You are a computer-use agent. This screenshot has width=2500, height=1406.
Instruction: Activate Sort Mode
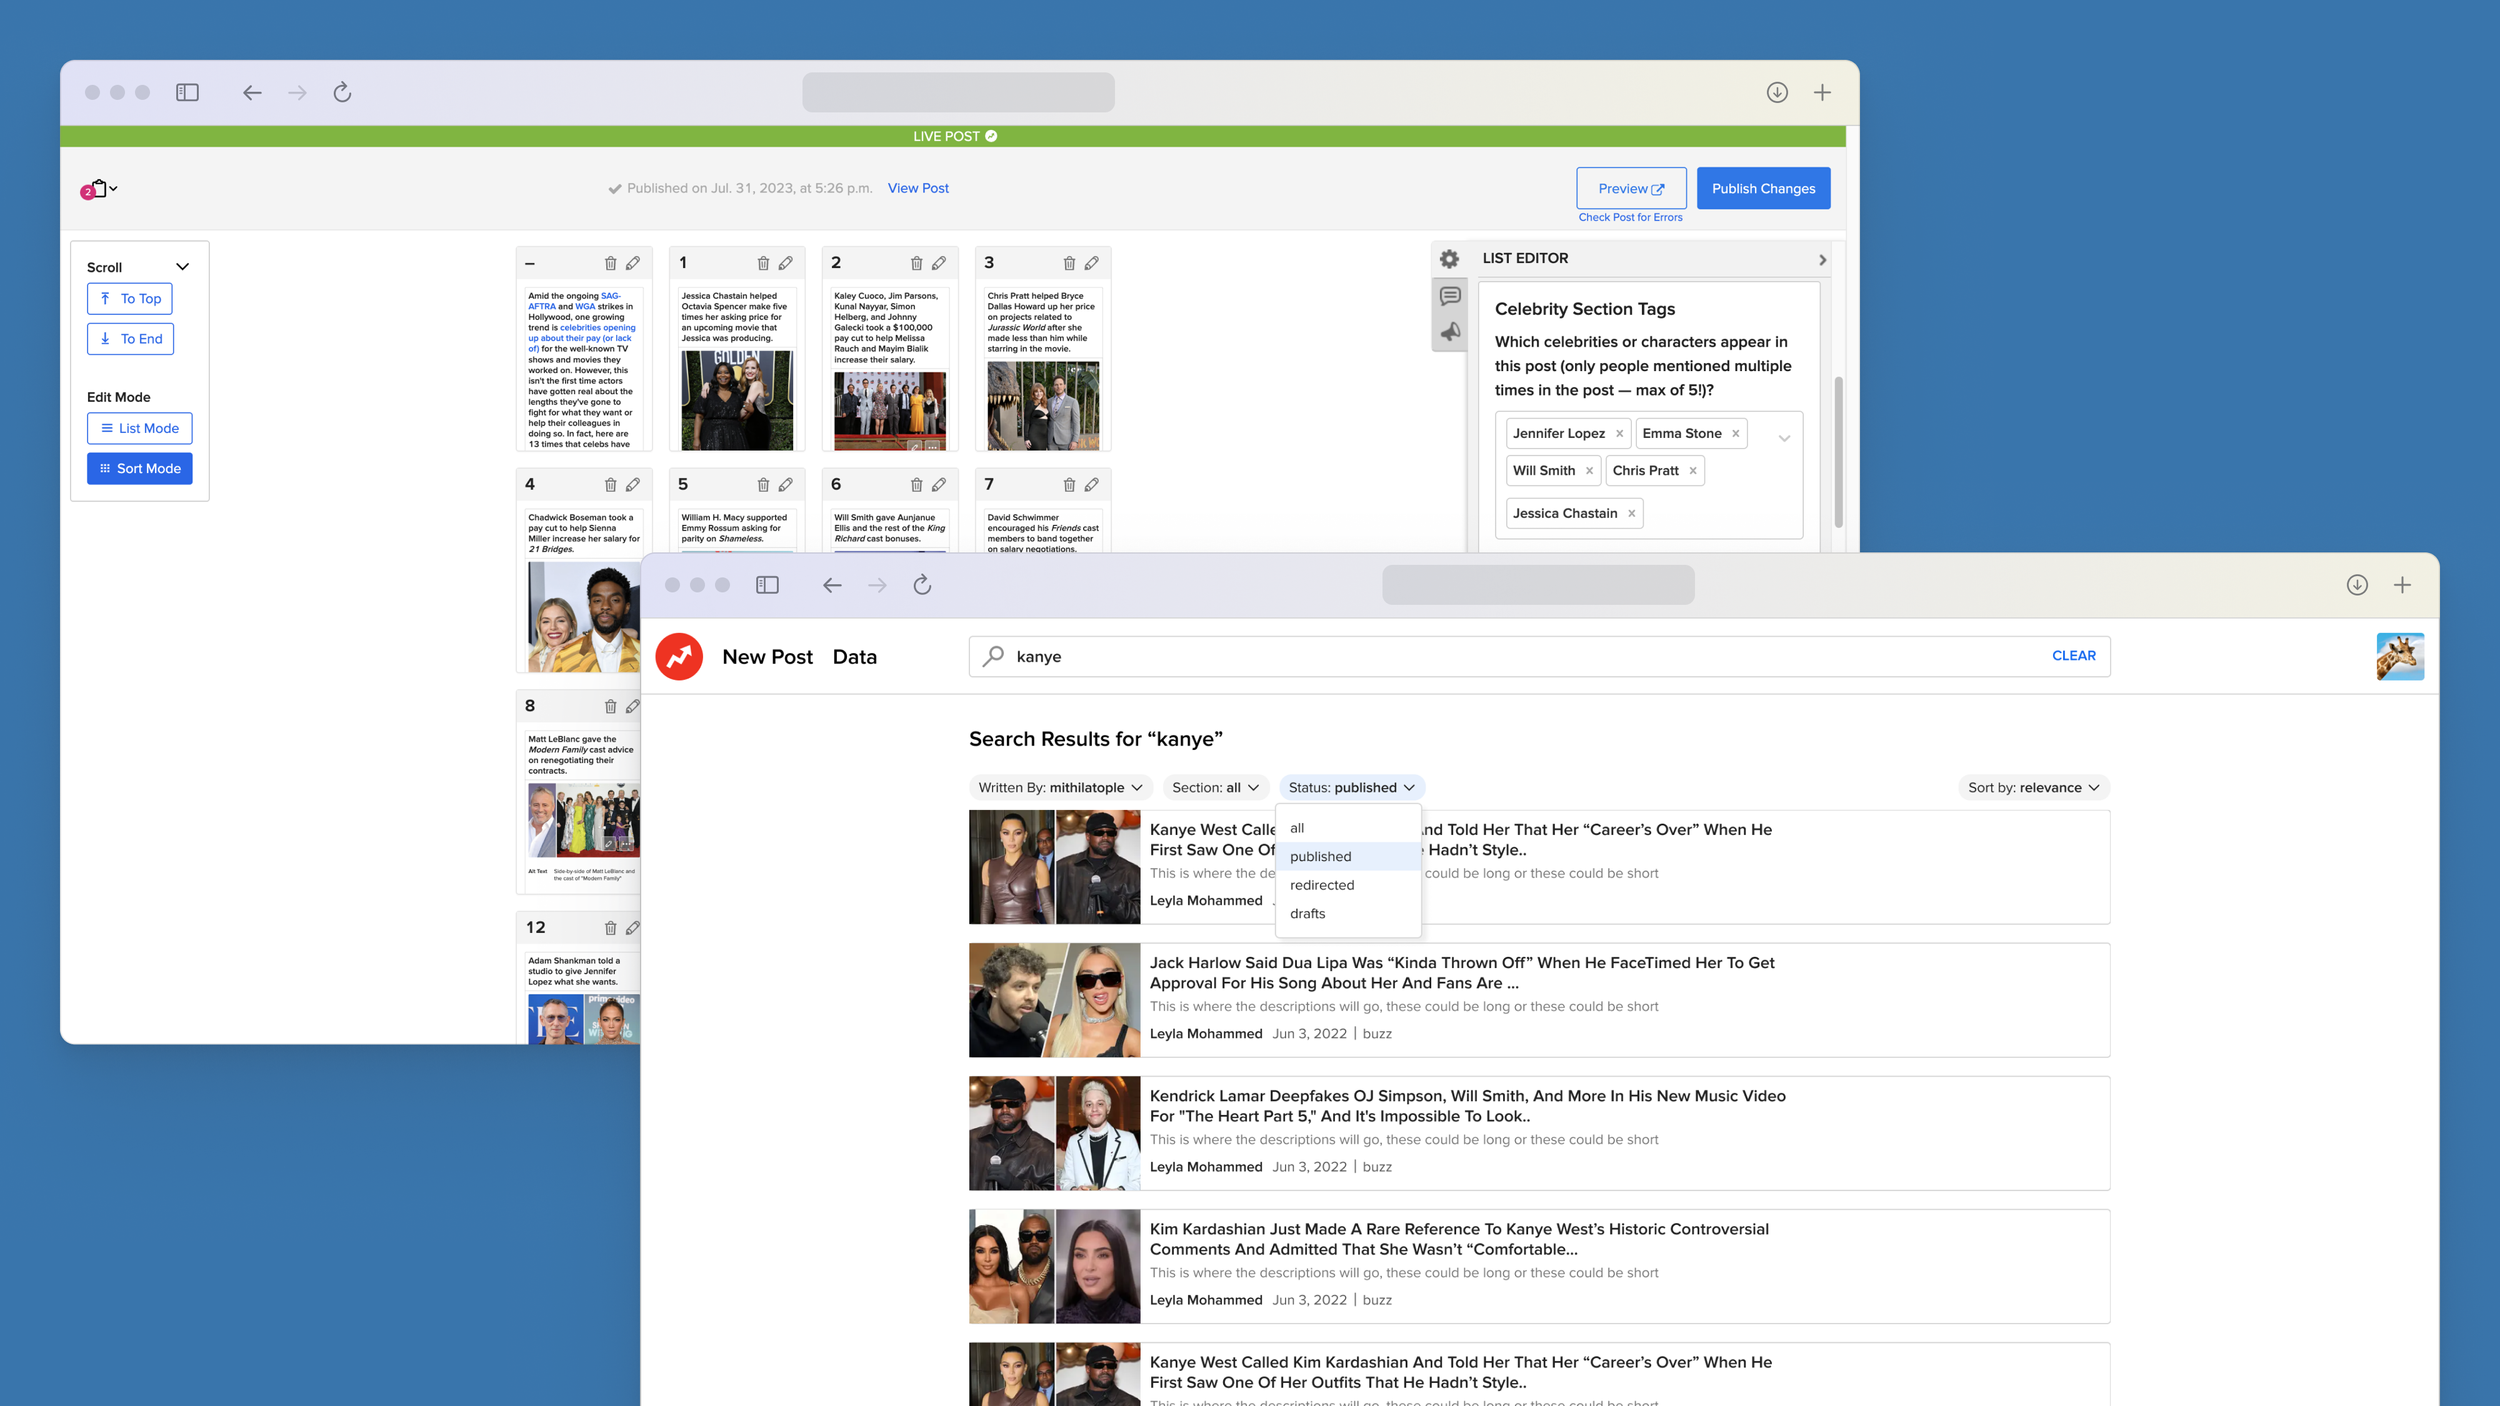(139, 468)
